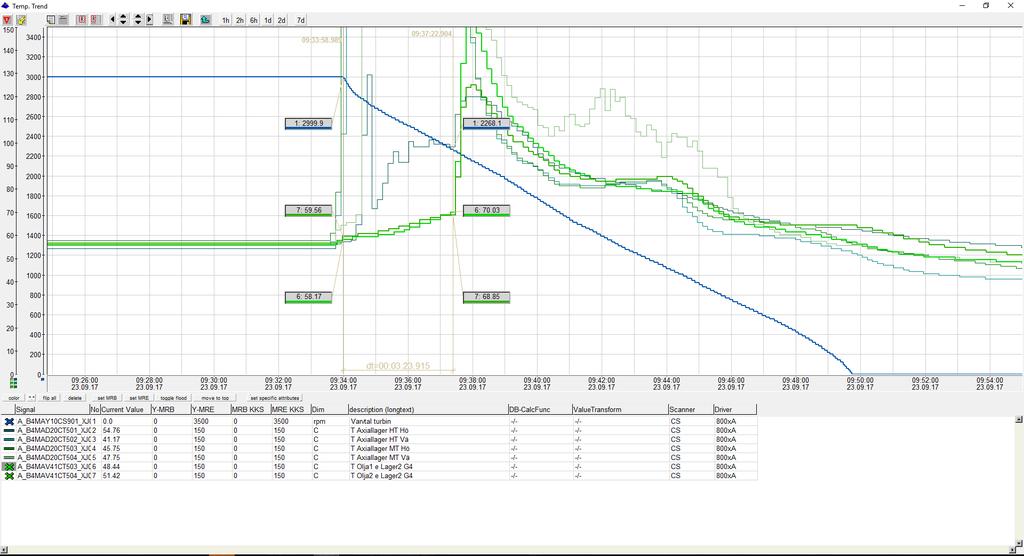The height and width of the screenshot is (556, 1024).
Task: Set the time range to 6h
Action: click(253, 20)
